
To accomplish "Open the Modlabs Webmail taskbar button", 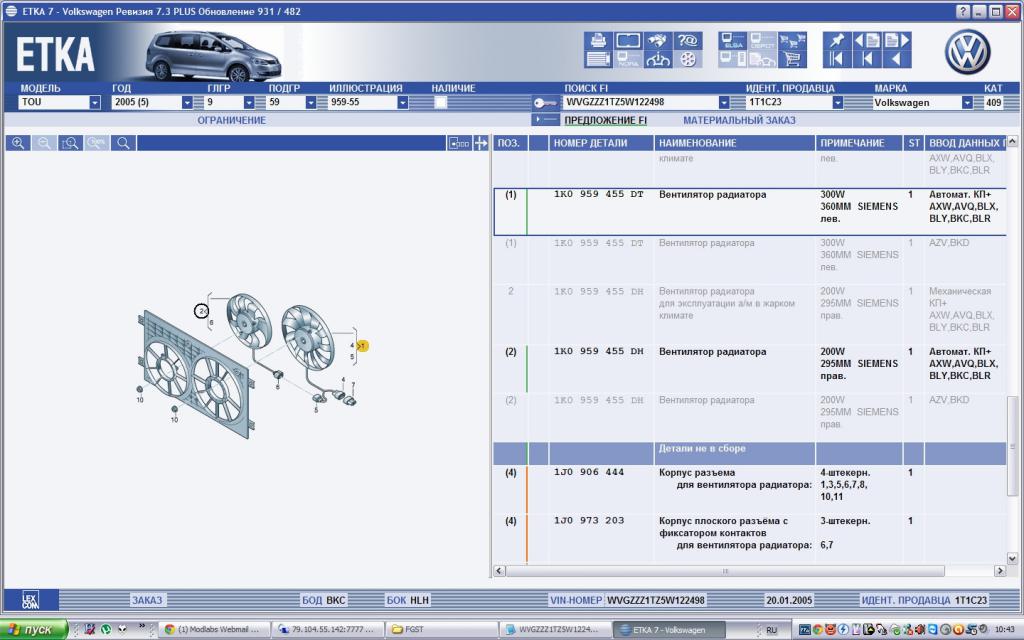I will click(x=213, y=630).
